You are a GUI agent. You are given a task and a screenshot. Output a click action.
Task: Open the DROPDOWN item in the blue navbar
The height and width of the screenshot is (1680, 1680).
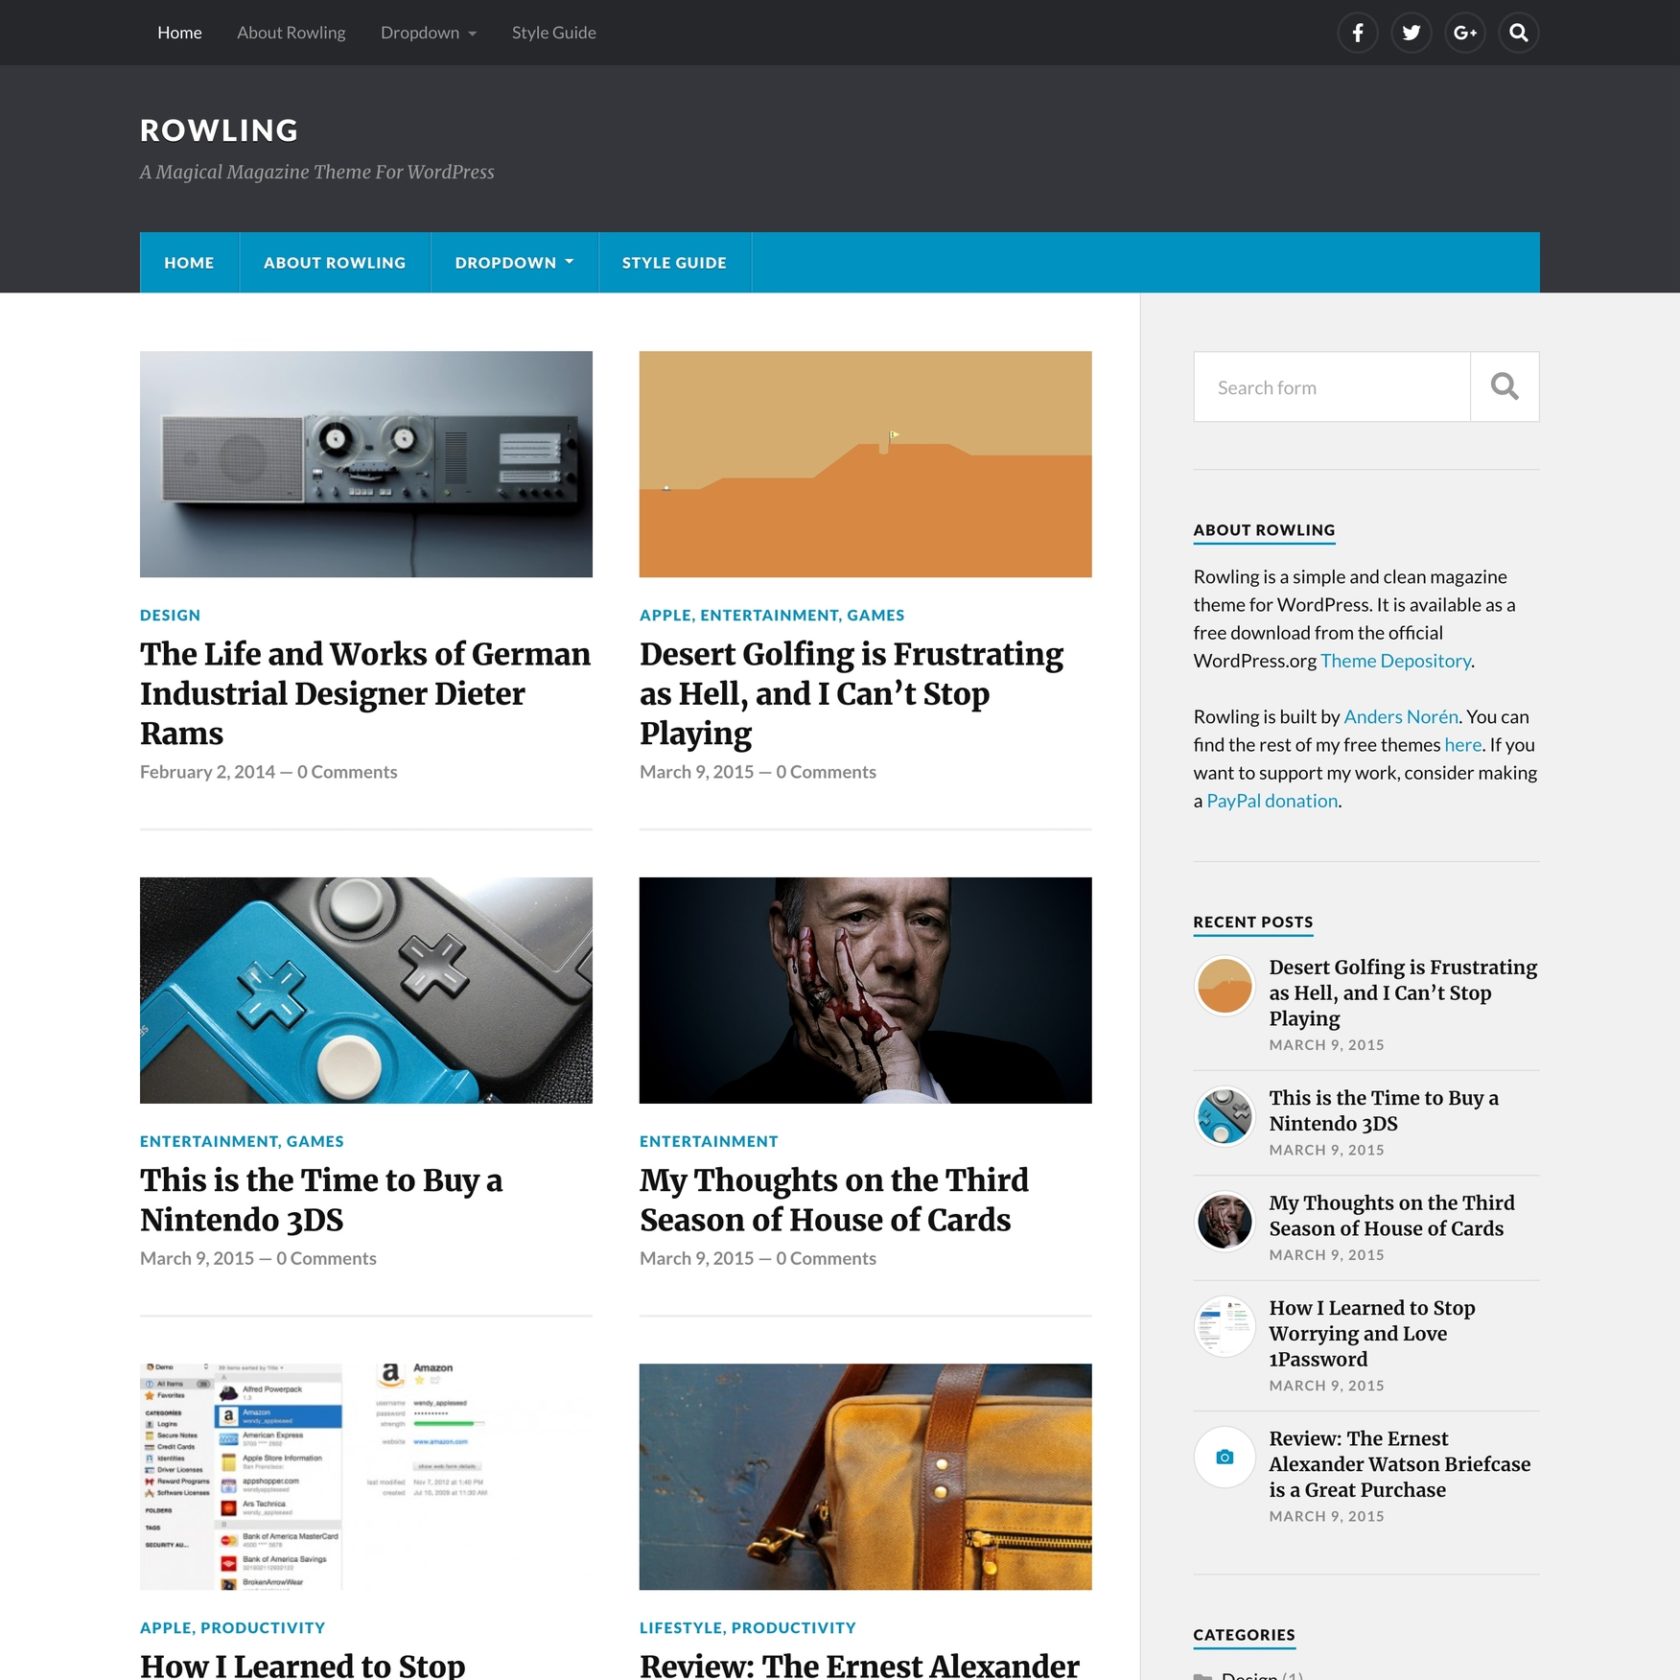click(513, 262)
